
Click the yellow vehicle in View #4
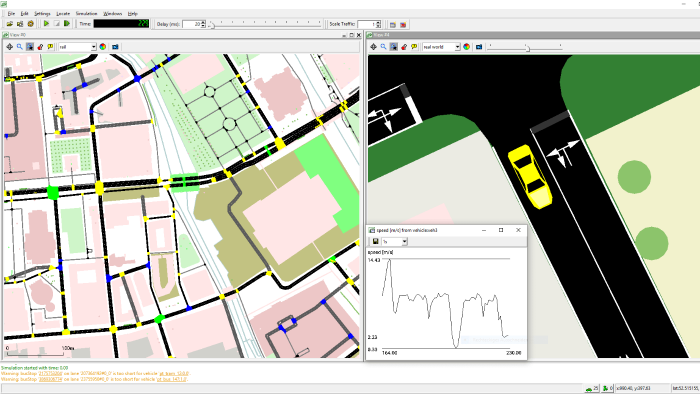530,176
